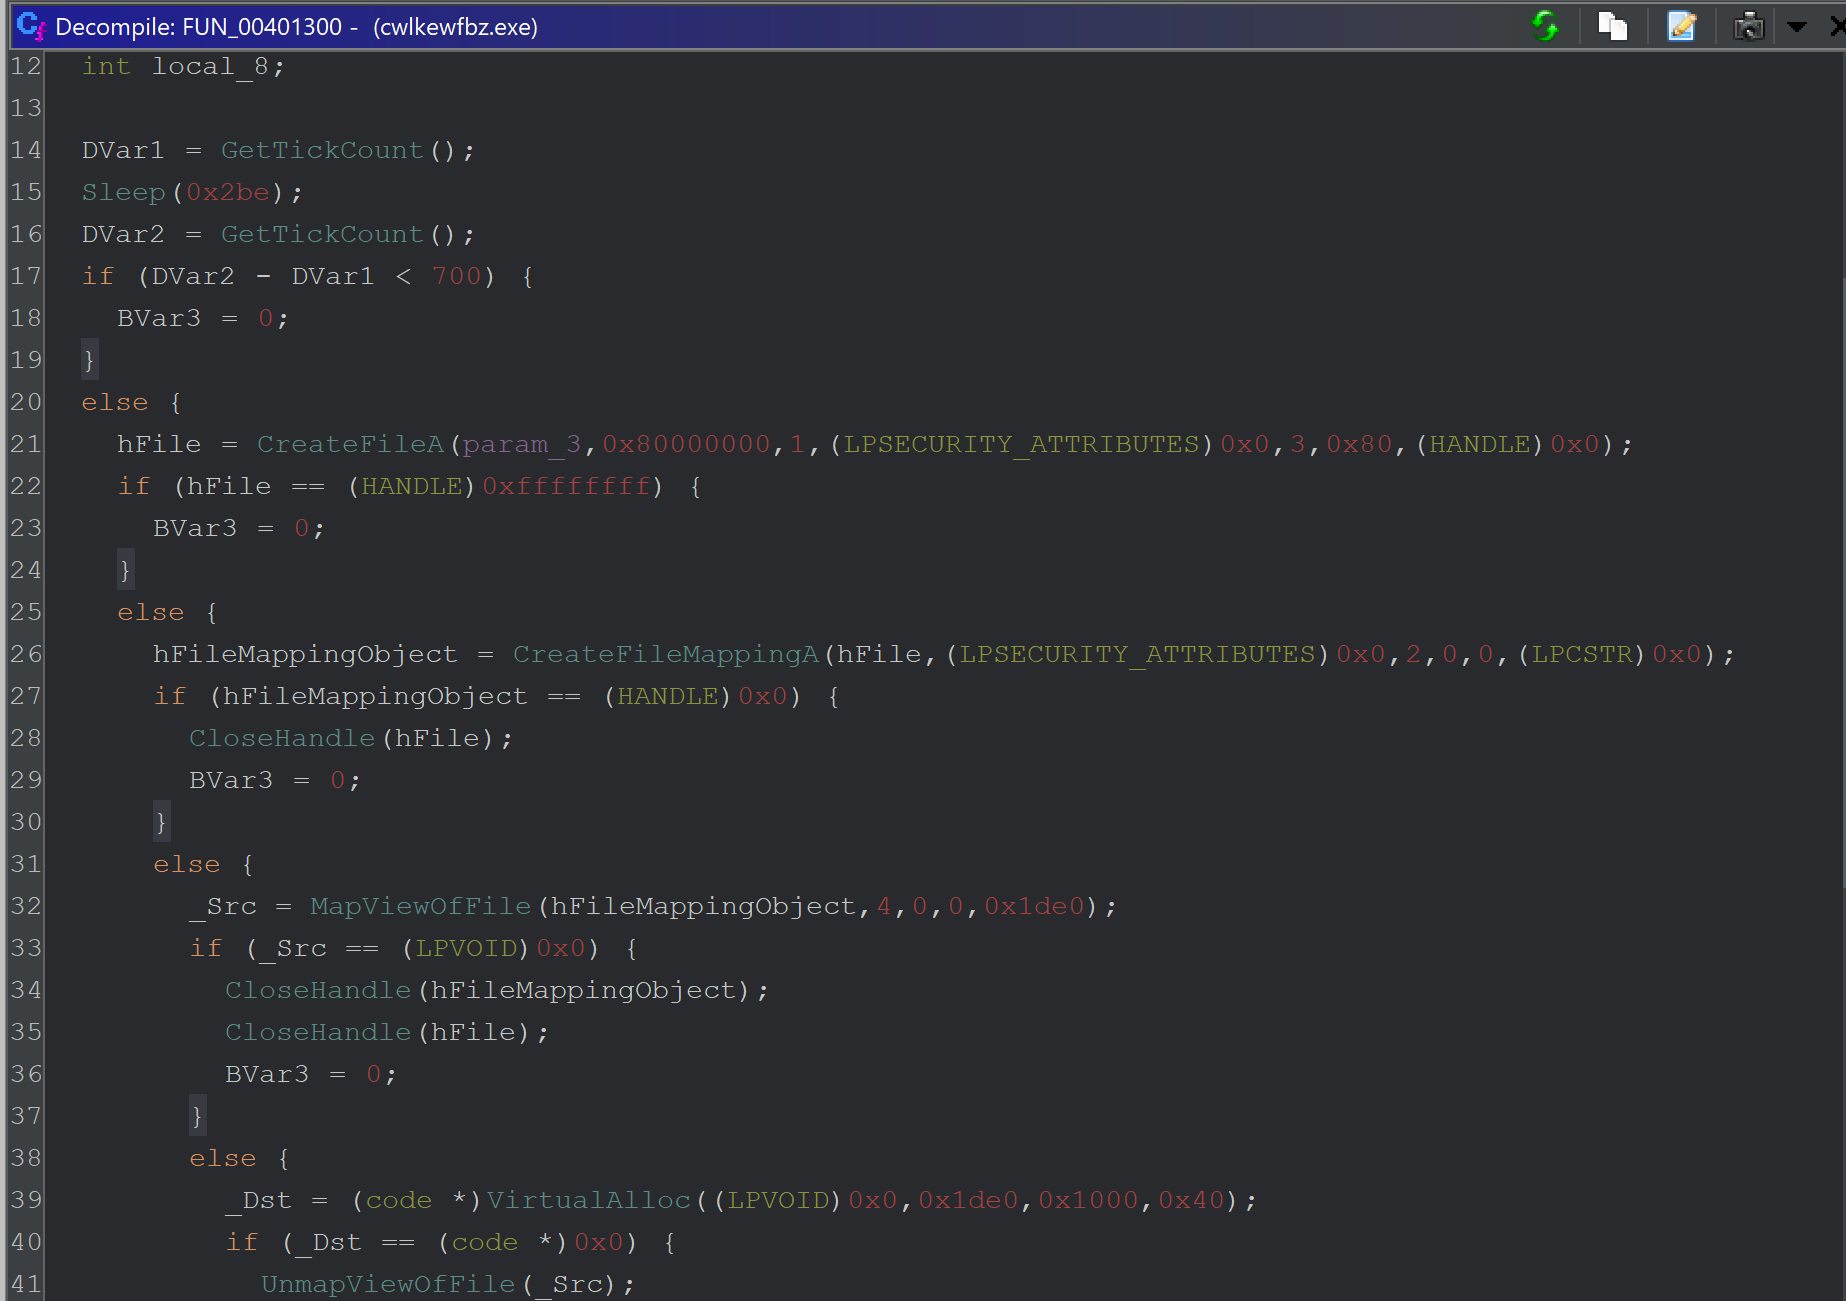Click the "if" keyword on line 40
1846x1301 pixels.
tap(242, 1242)
